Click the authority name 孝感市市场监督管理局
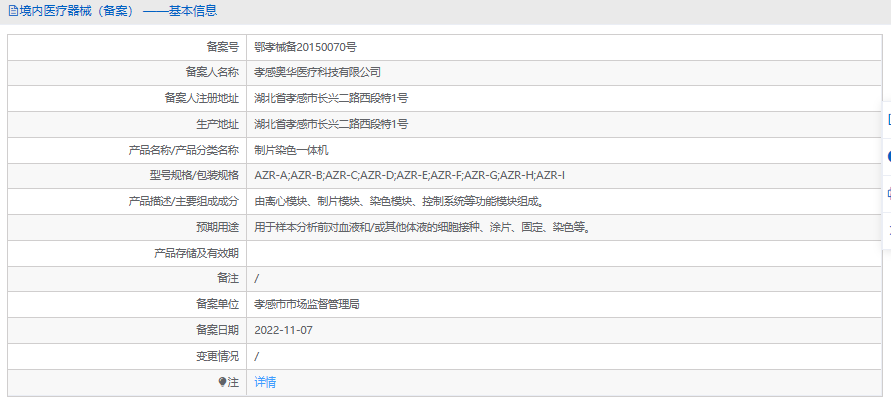Screen dimensions: 891x405 [307, 304]
